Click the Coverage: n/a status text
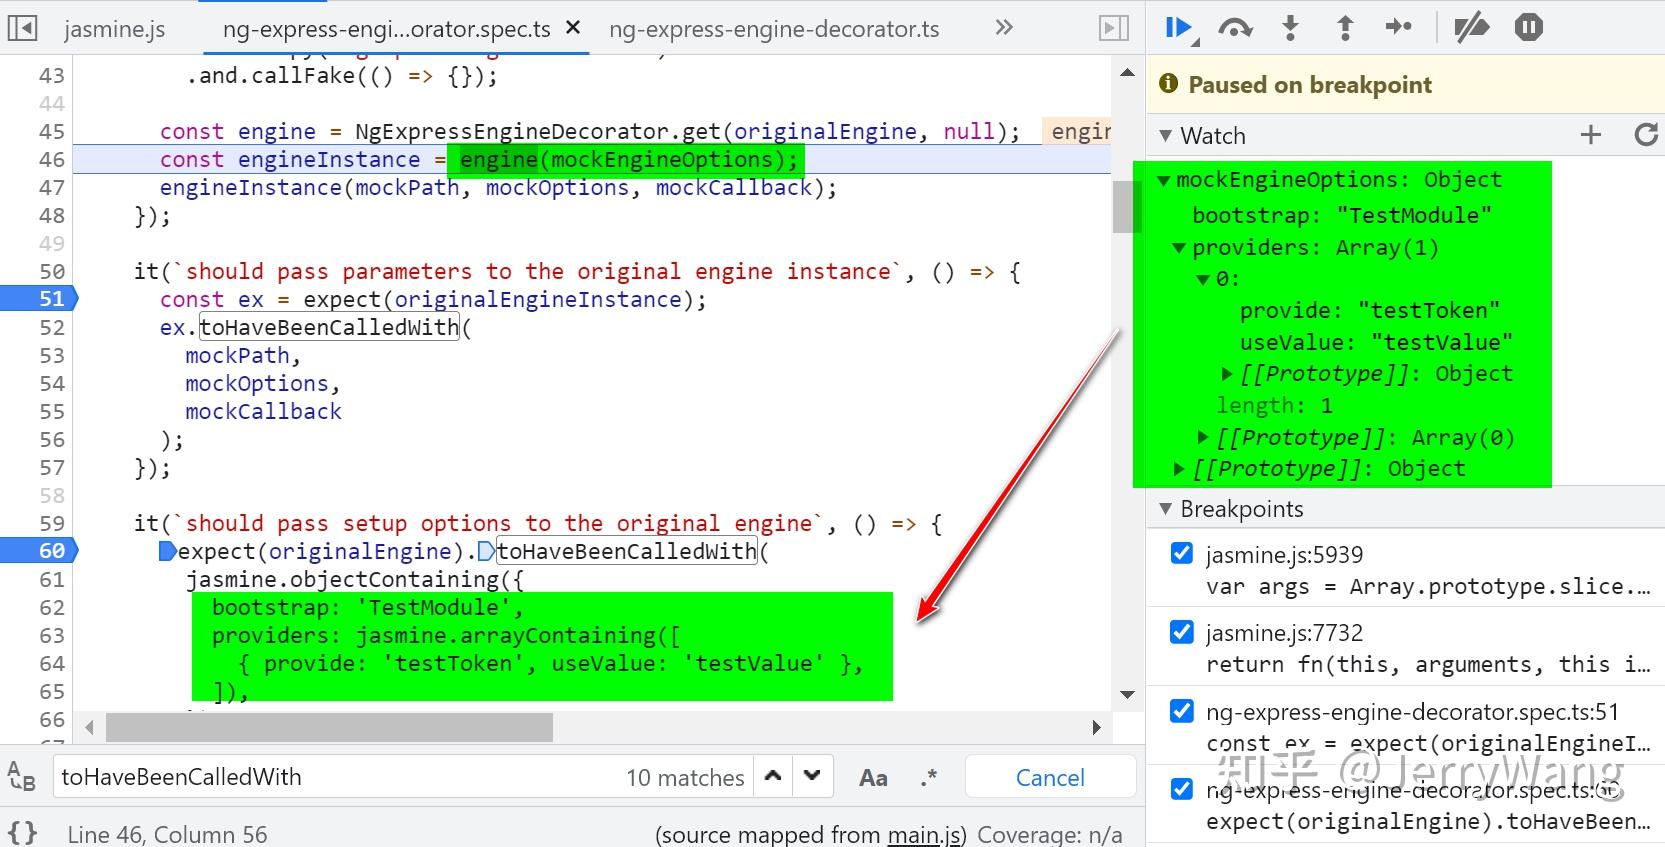 click(1049, 834)
